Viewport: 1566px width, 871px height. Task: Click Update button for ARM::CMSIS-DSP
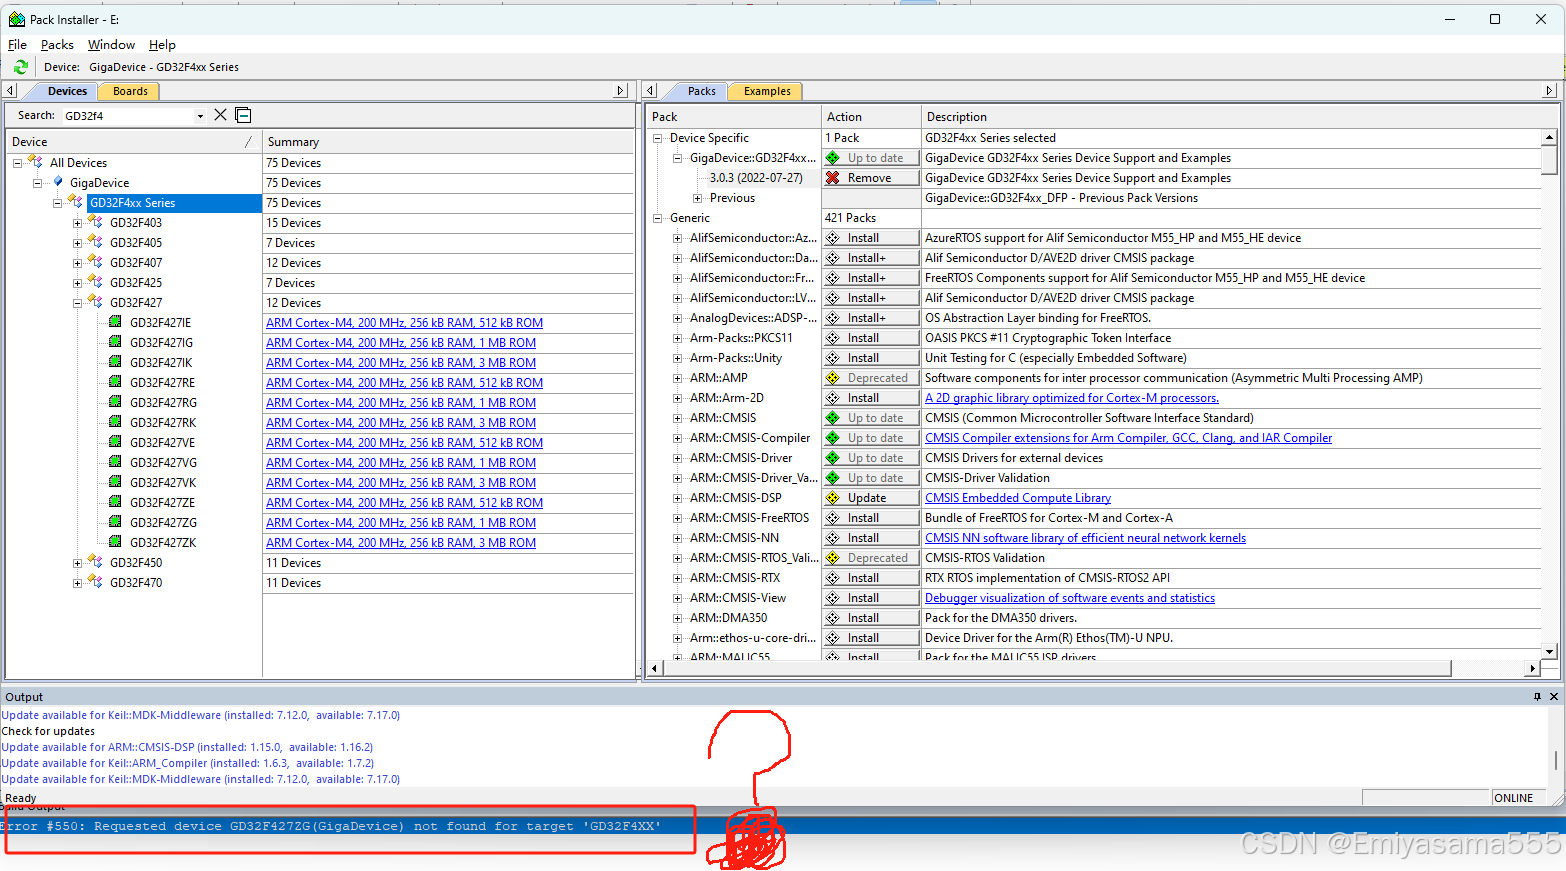(870, 498)
